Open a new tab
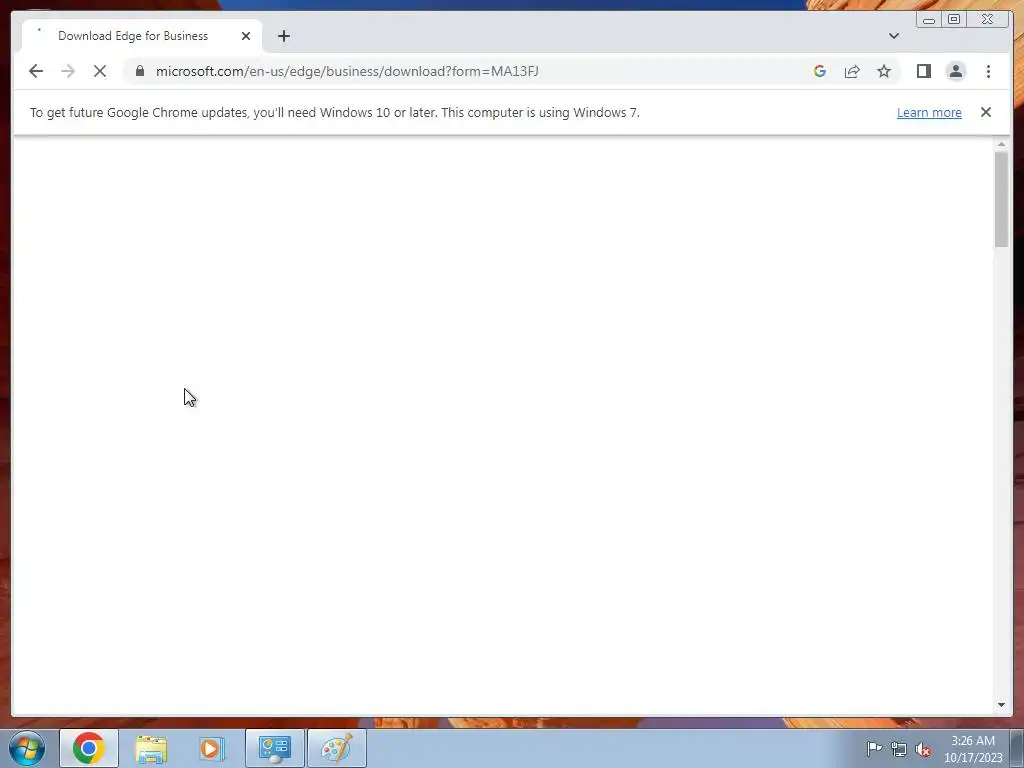Image resolution: width=1024 pixels, height=768 pixels. point(283,36)
